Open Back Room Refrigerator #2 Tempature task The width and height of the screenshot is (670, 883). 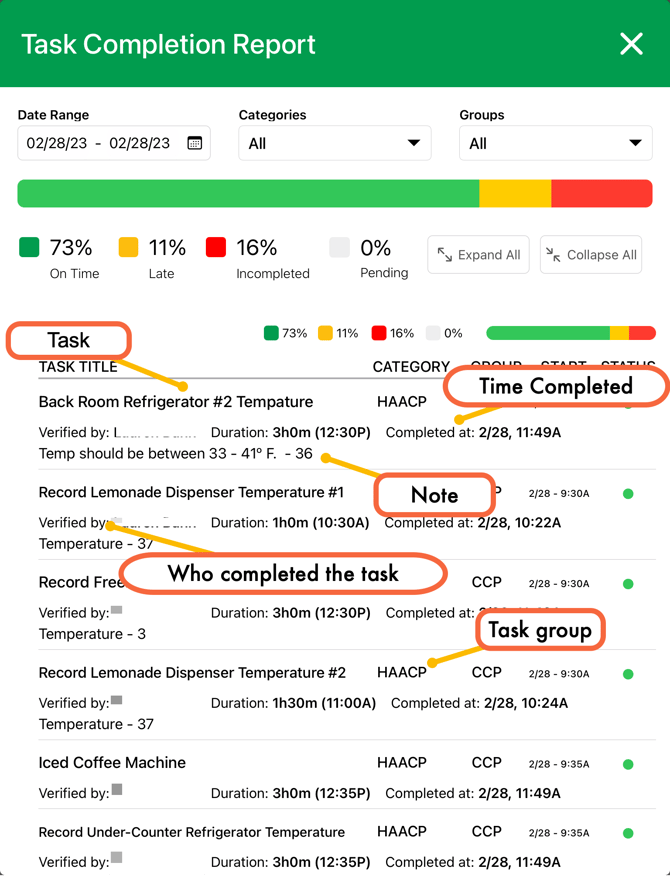pyautogui.click(x=176, y=402)
